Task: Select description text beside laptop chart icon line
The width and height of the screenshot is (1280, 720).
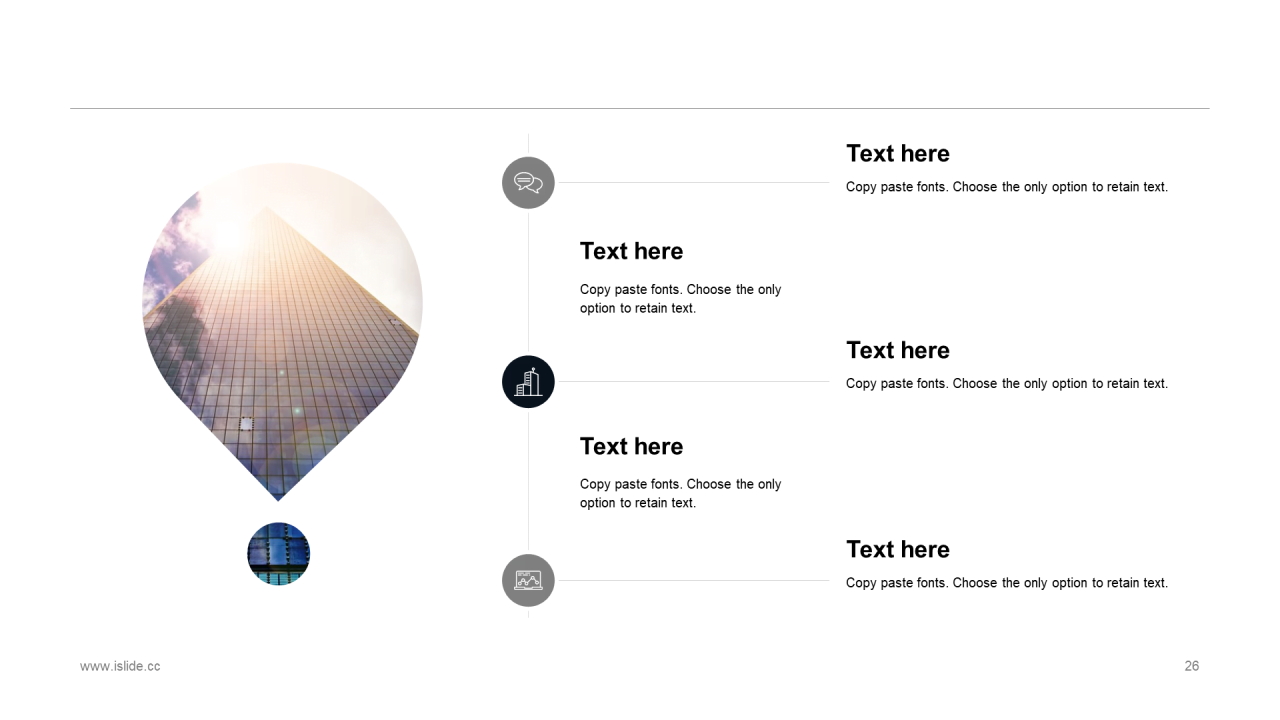Action: pyautogui.click(x=1007, y=583)
